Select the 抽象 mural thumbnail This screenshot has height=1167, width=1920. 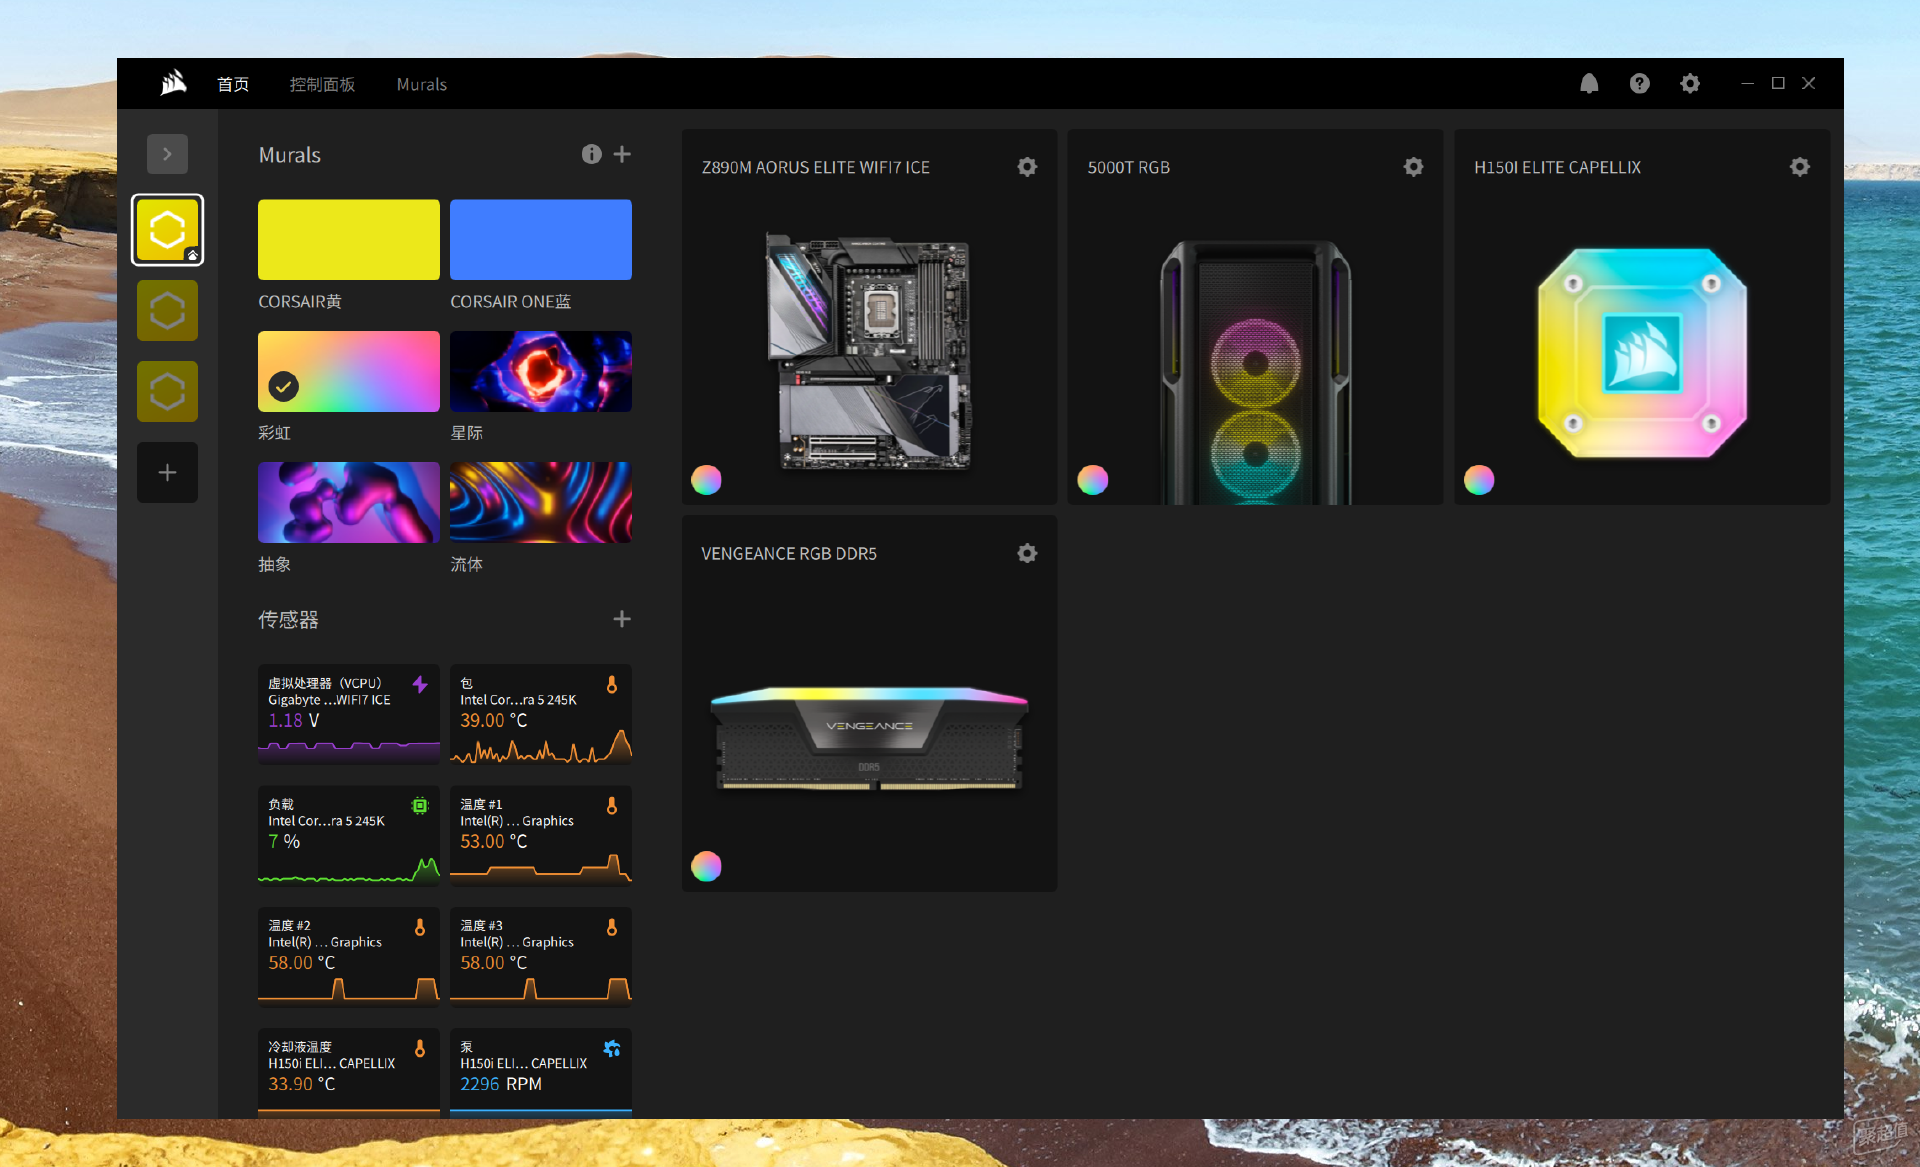point(348,502)
